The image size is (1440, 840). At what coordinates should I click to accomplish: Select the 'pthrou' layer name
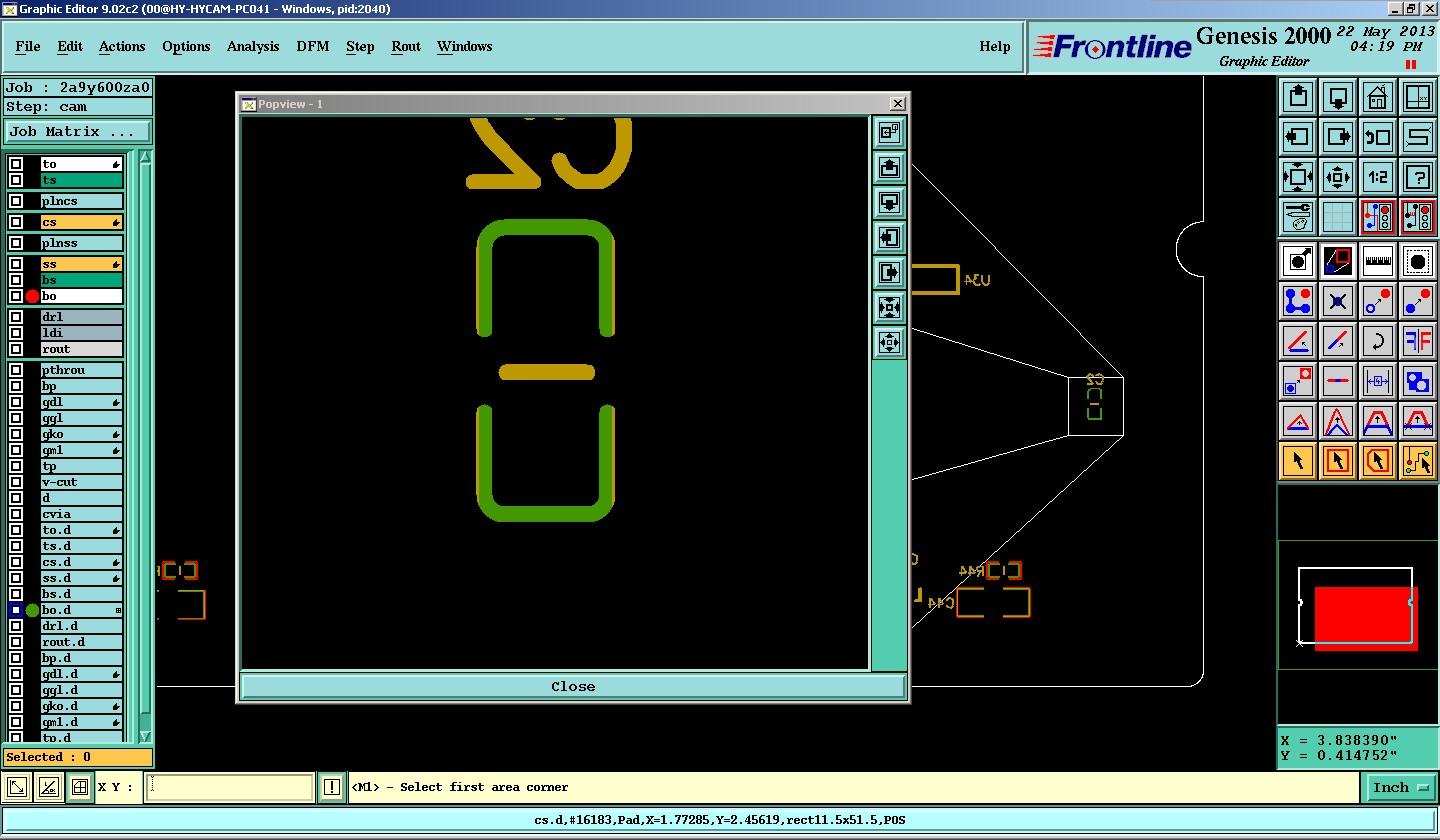pos(81,370)
